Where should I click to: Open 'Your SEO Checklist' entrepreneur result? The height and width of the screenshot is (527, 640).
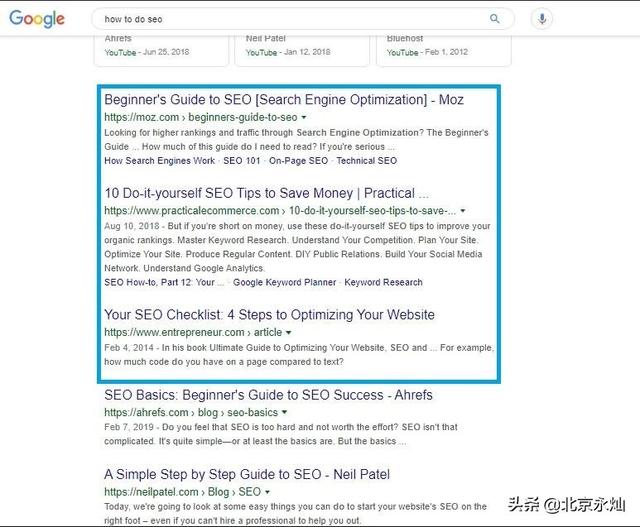pos(269,314)
